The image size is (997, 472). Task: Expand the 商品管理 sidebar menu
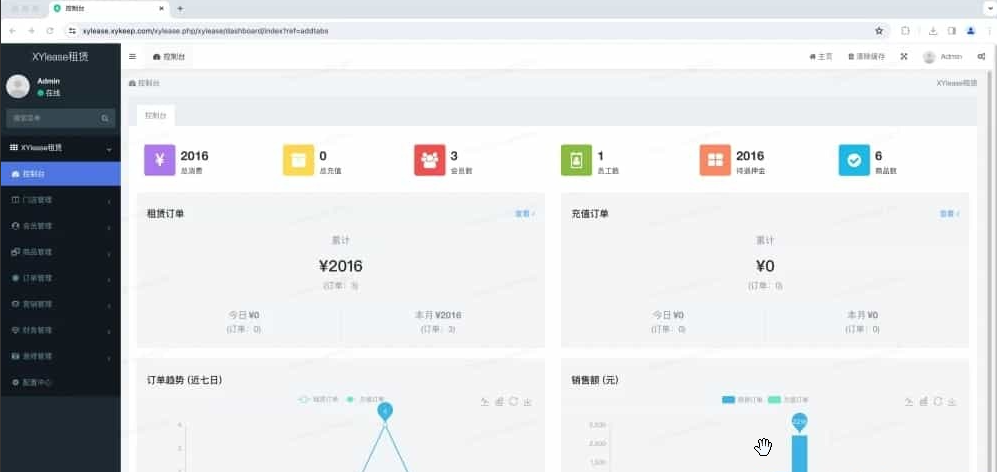click(60, 252)
